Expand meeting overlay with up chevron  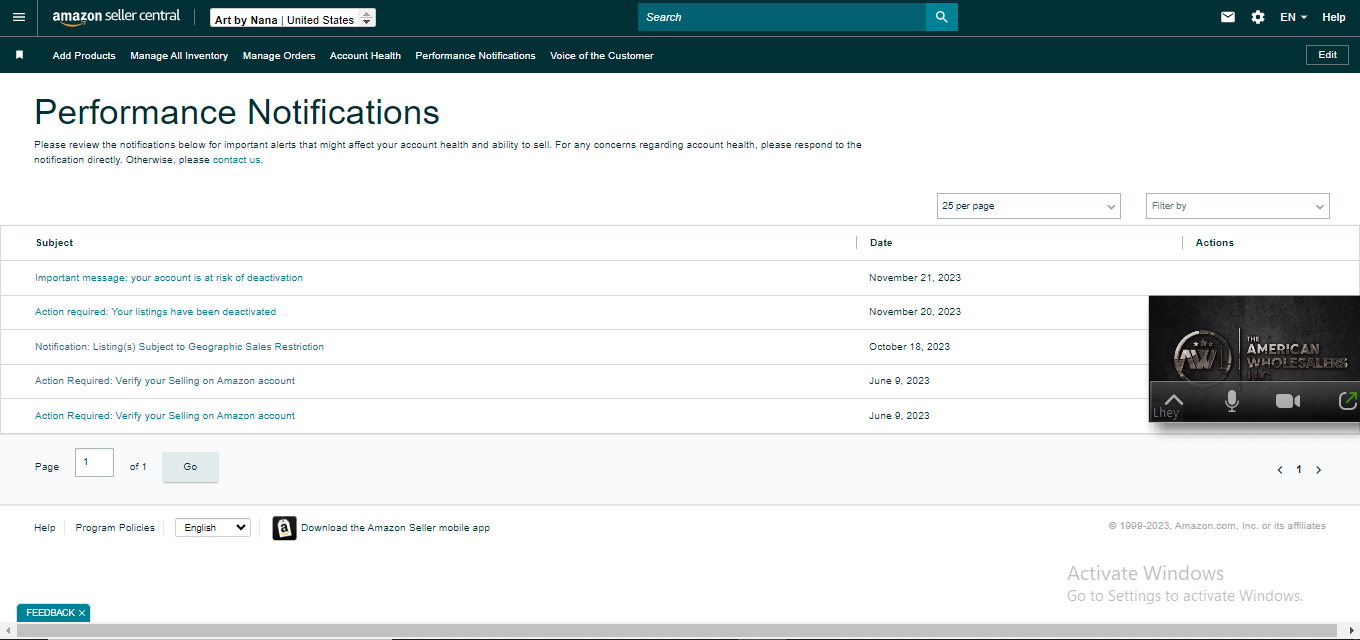1174,399
